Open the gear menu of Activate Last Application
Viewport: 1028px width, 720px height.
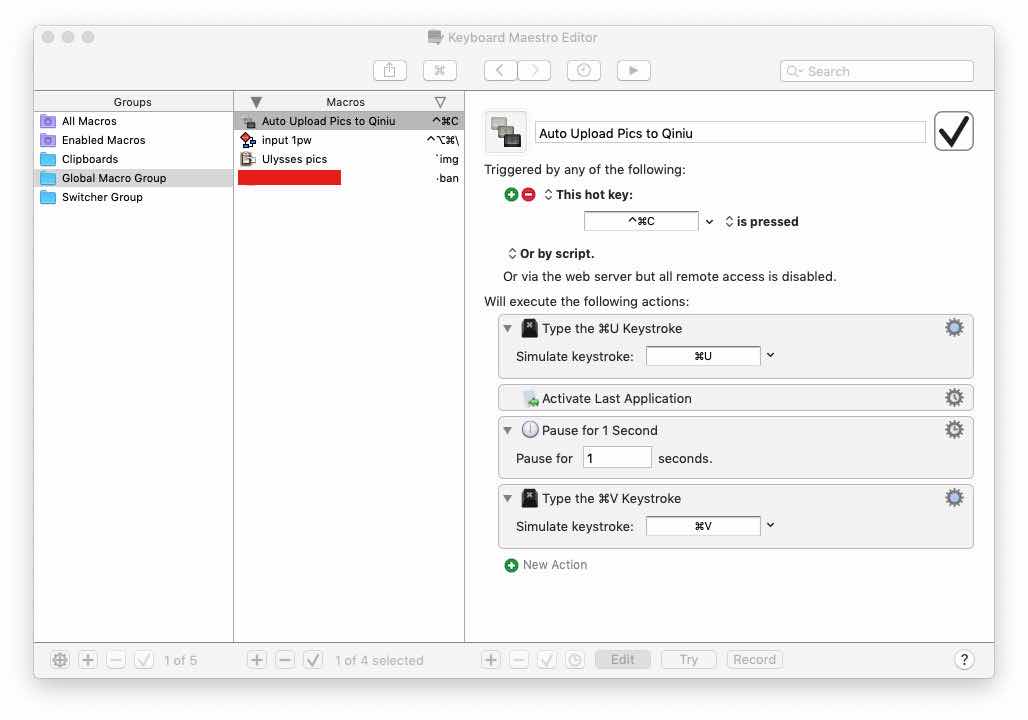click(x=954, y=397)
